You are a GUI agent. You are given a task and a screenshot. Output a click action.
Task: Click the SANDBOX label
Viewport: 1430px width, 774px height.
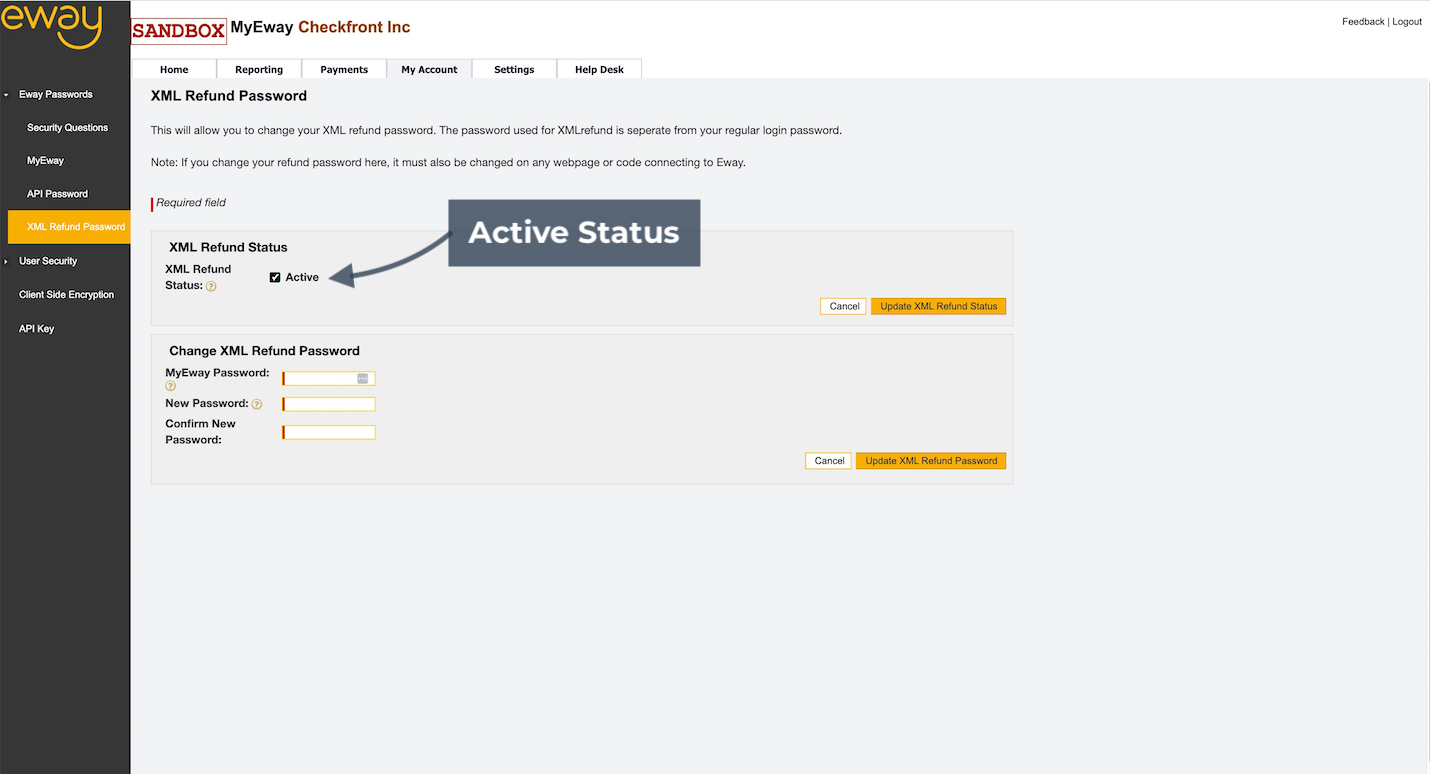(179, 31)
